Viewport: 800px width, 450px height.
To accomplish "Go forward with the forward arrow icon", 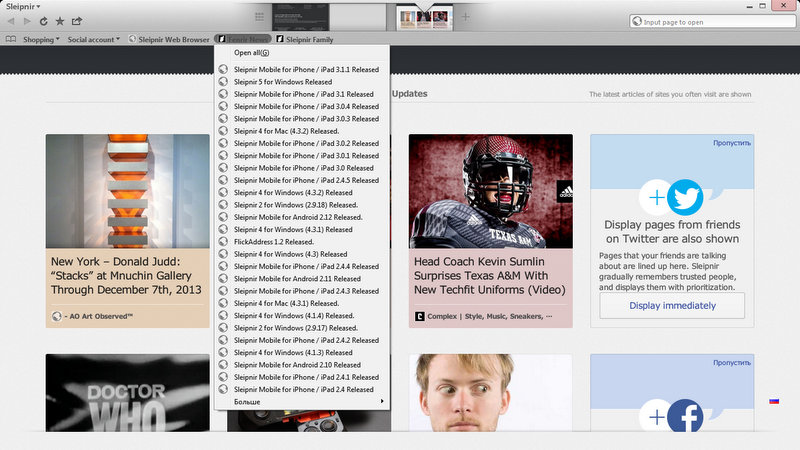I will tap(27, 21).
